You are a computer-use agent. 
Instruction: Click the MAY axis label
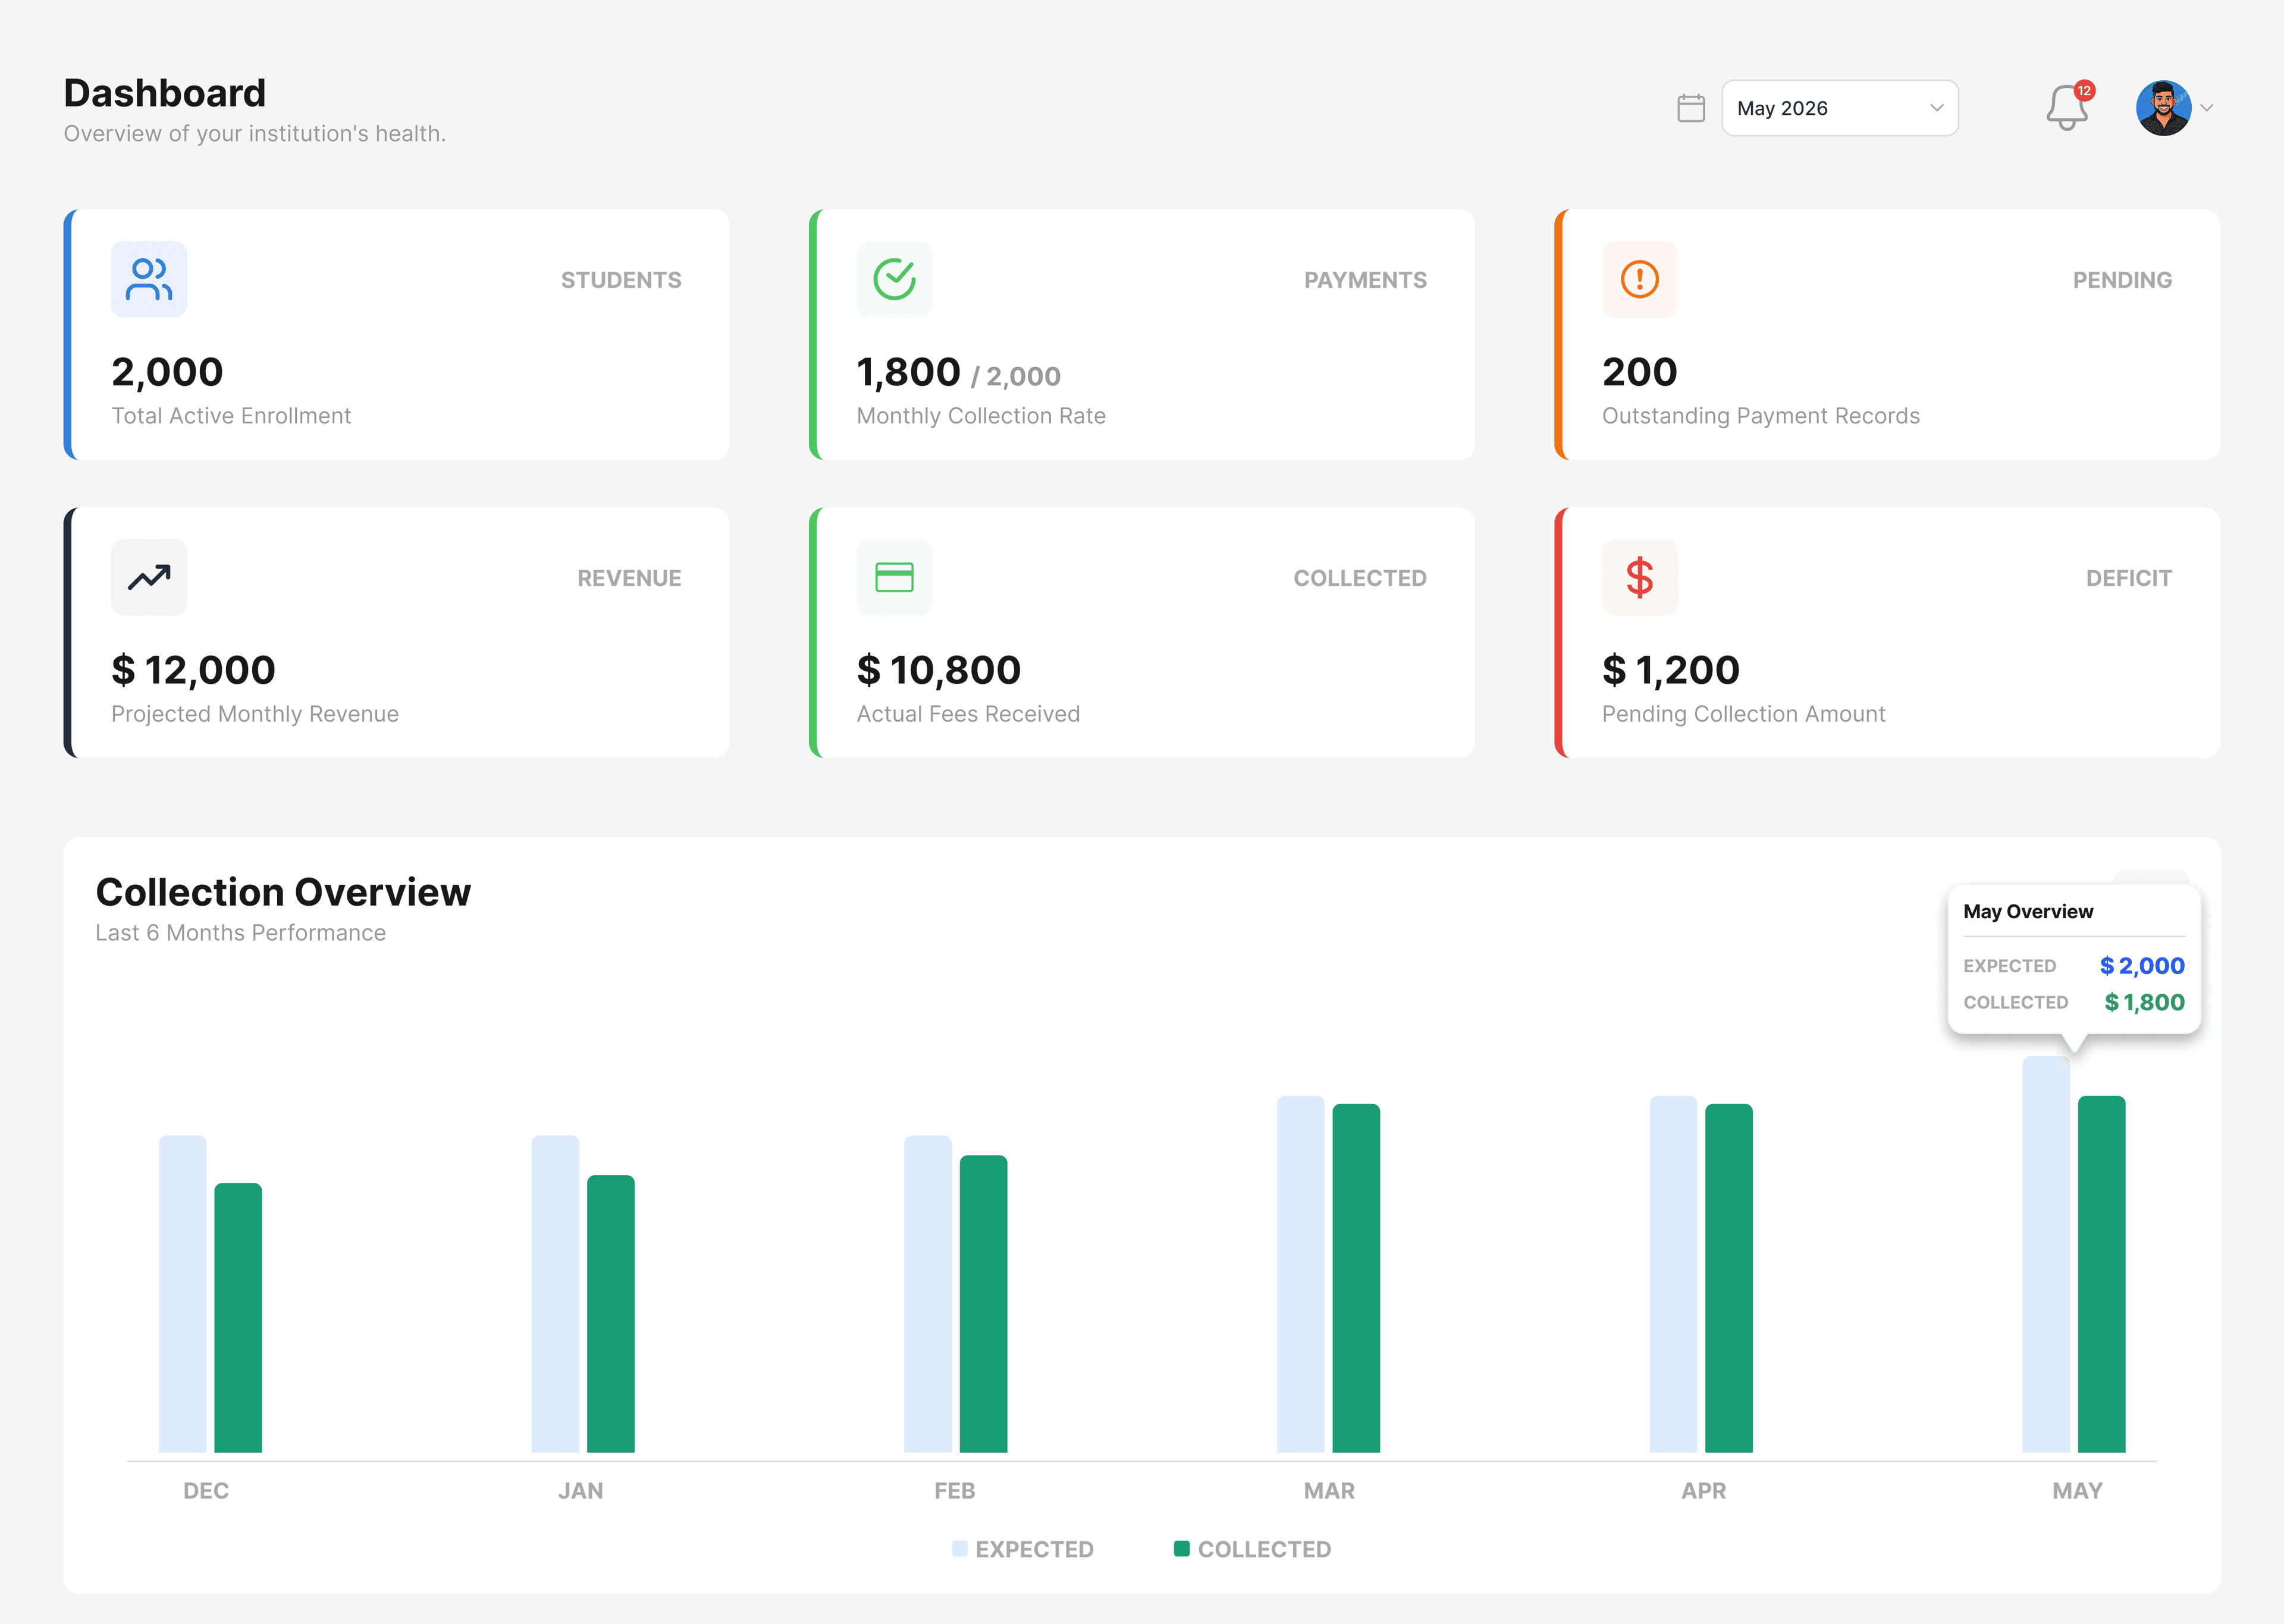(x=2077, y=1491)
